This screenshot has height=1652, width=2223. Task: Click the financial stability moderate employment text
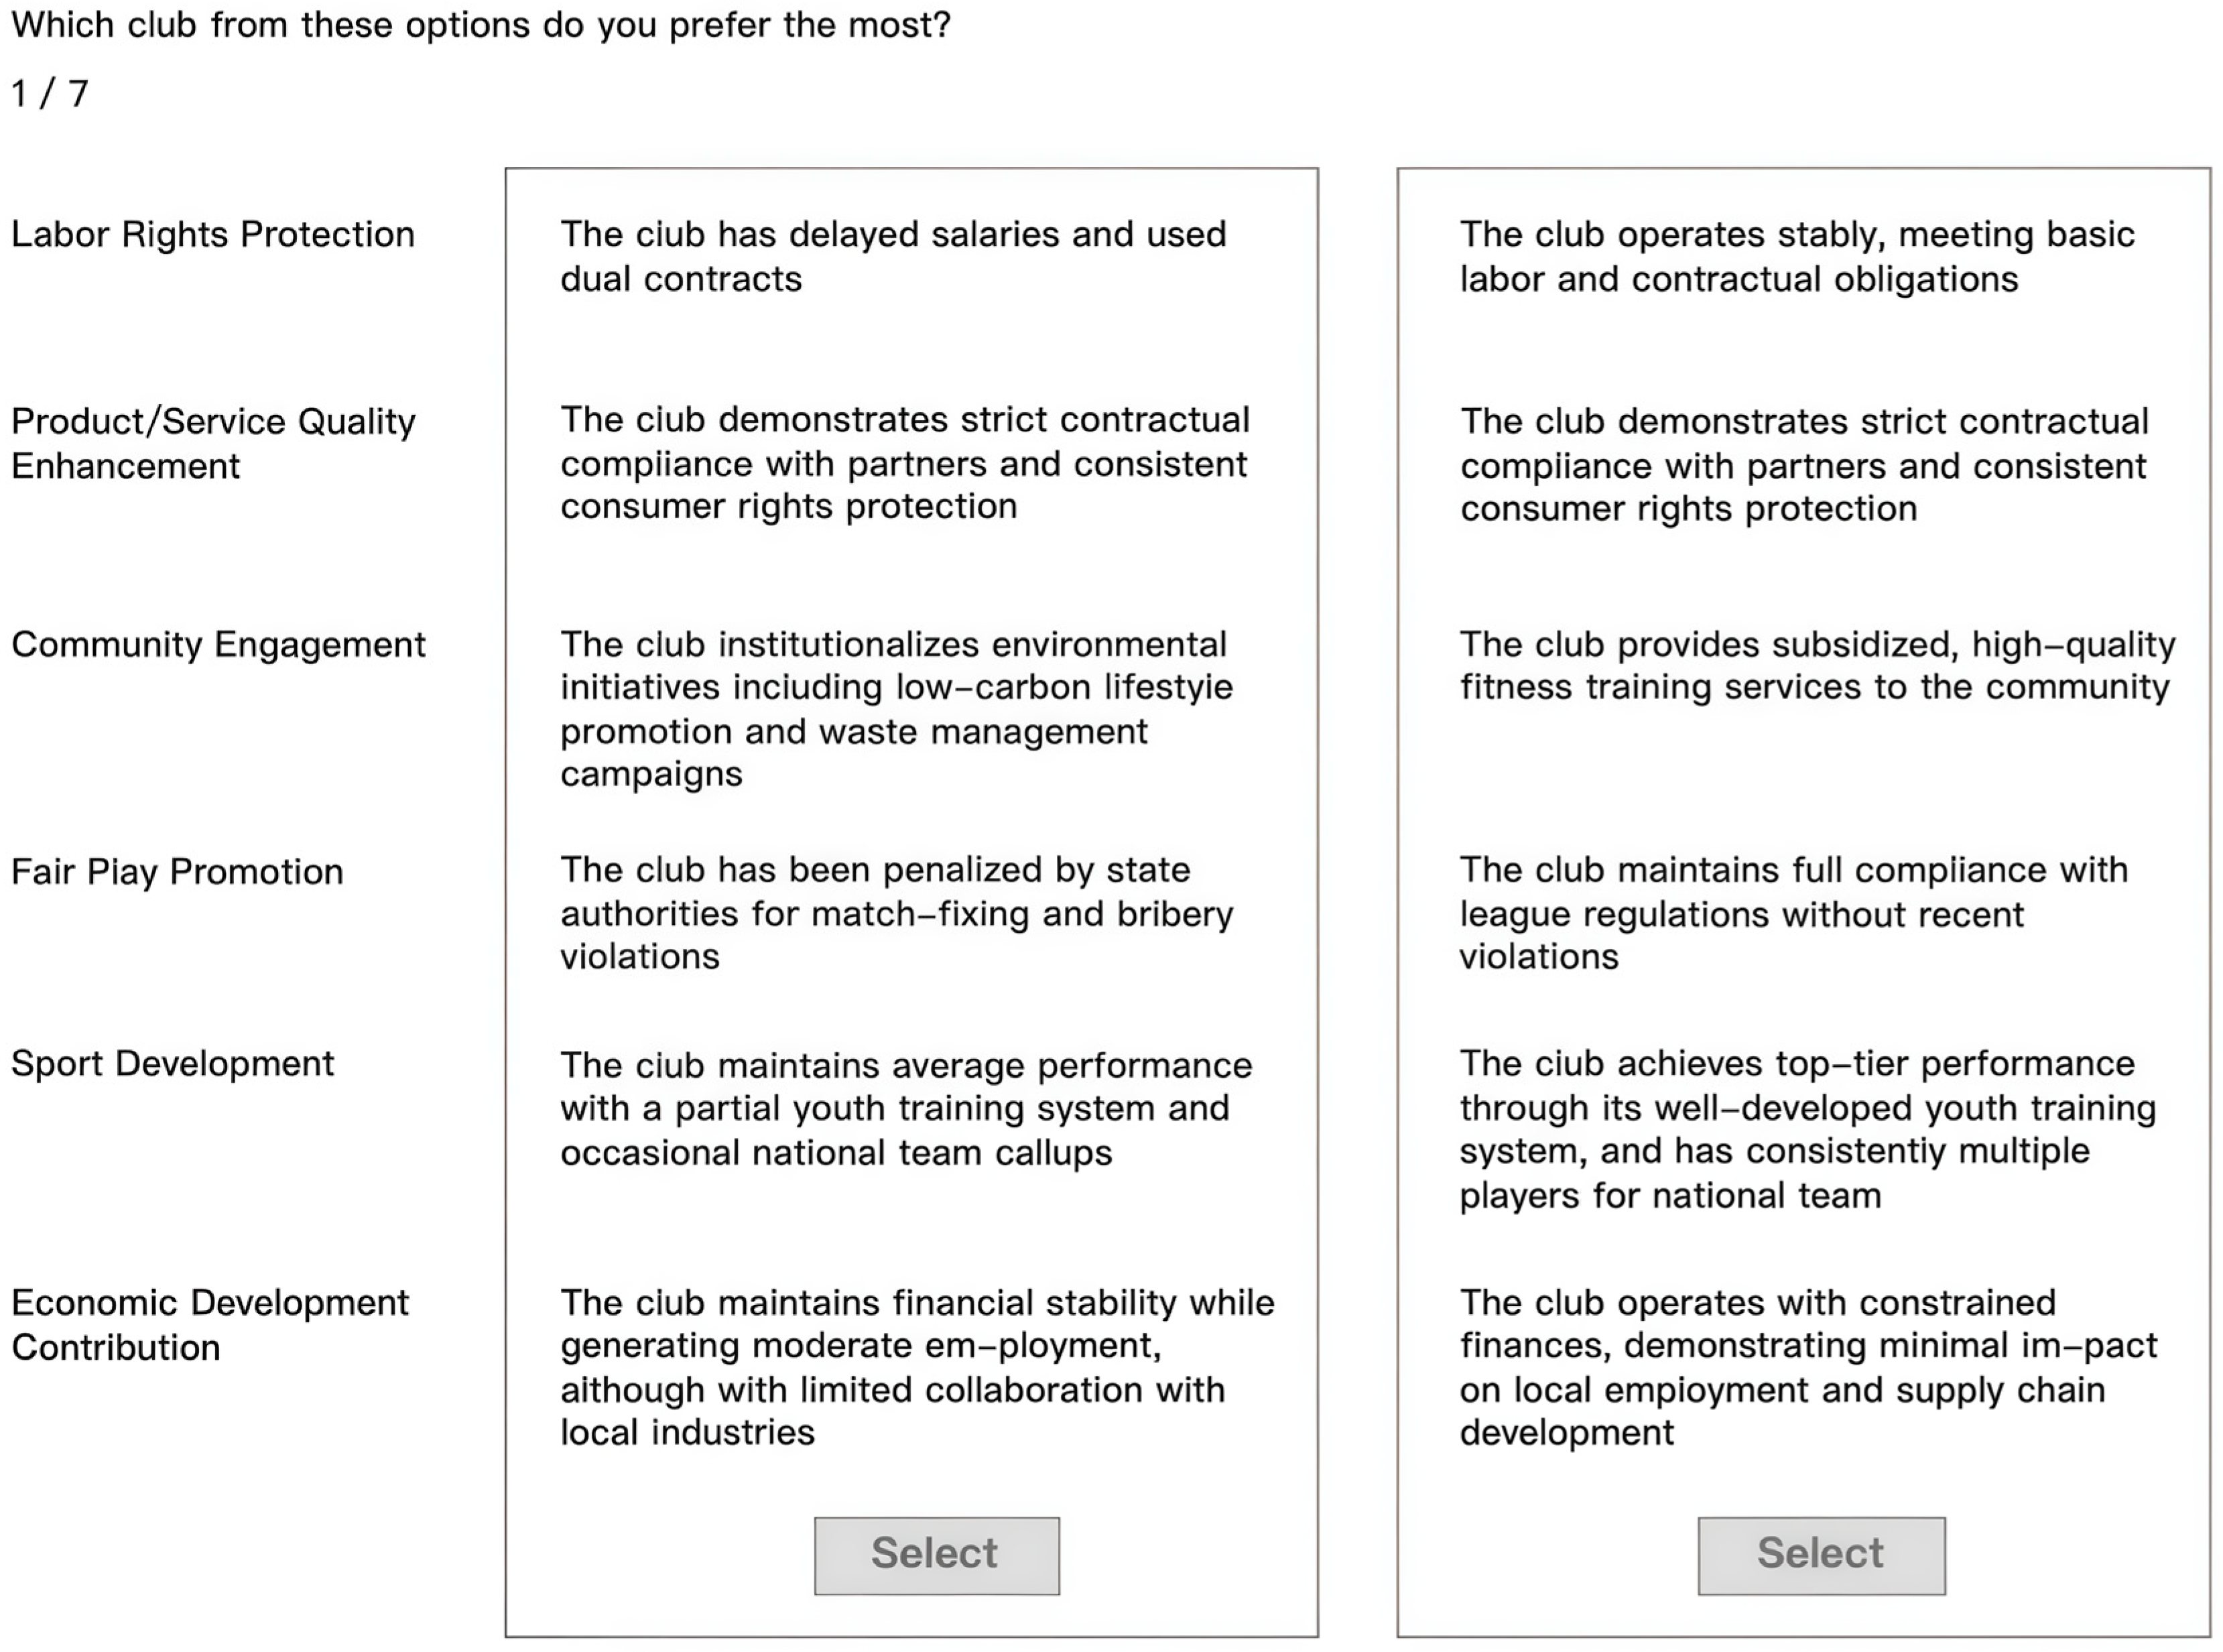click(x=916, y=1366)
